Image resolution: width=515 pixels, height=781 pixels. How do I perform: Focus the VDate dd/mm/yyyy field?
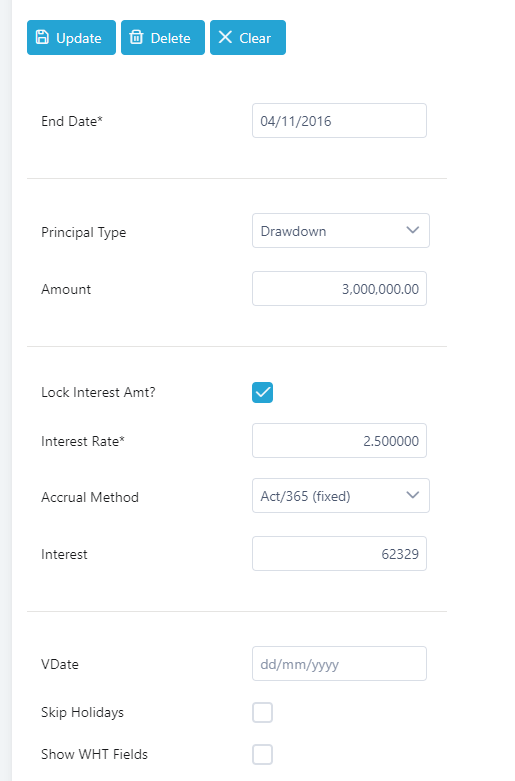pos(339,663)
